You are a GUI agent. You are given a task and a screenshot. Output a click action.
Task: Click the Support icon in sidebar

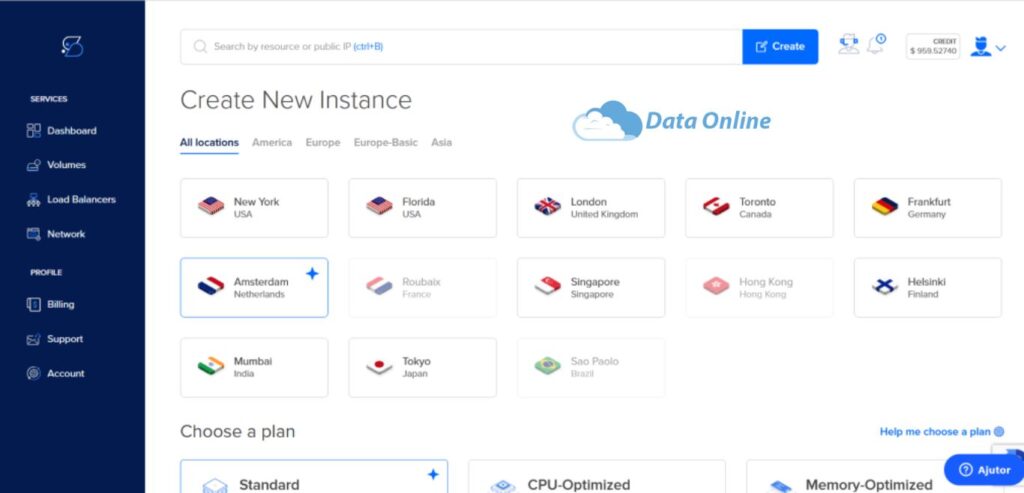point(33,339)
